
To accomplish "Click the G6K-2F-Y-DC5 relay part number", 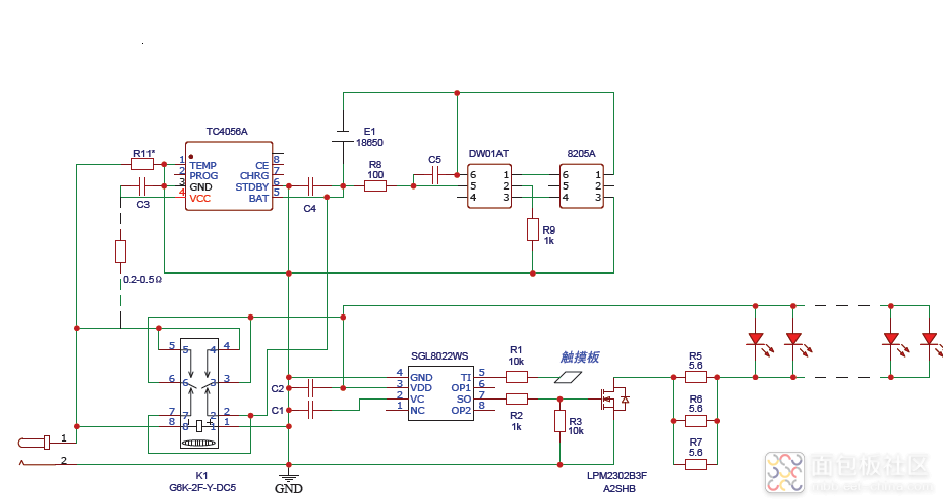I will 202,487.
